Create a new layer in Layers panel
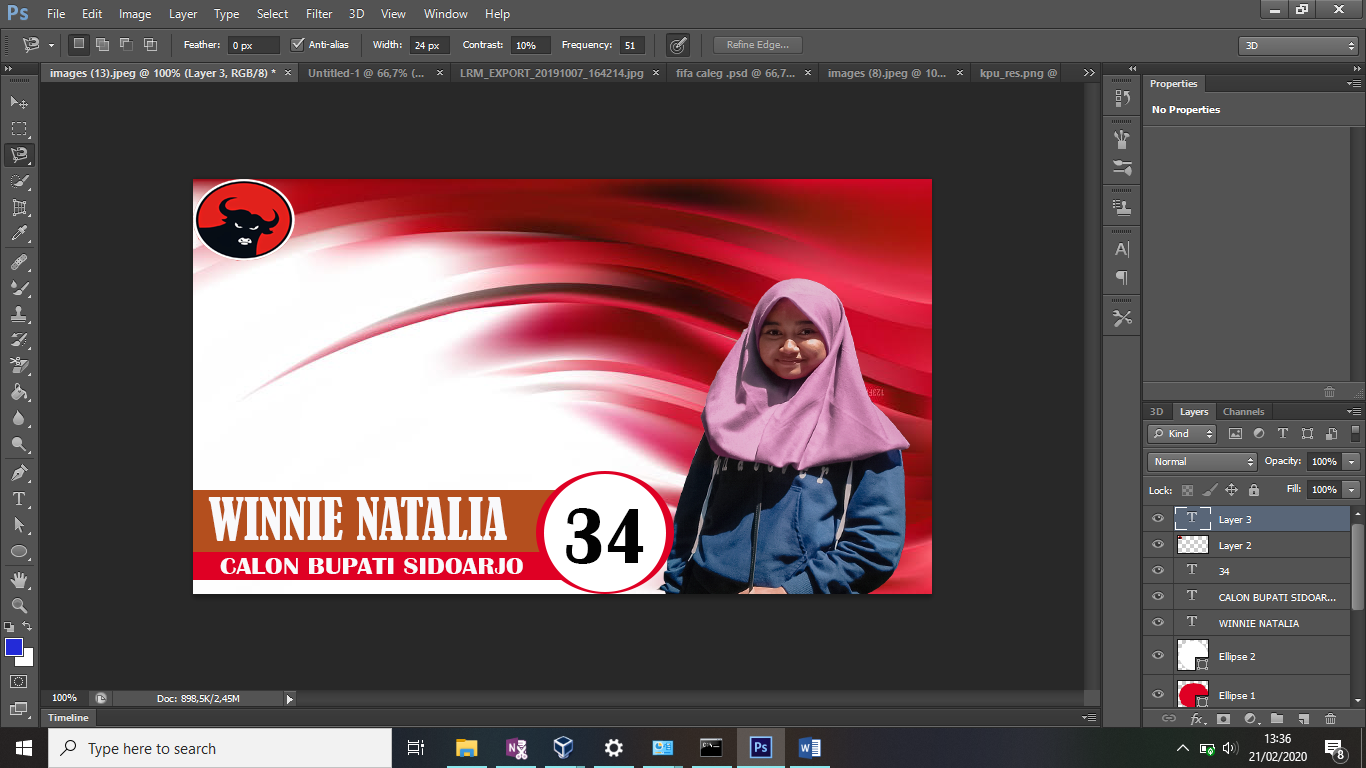 (1303, 719)
